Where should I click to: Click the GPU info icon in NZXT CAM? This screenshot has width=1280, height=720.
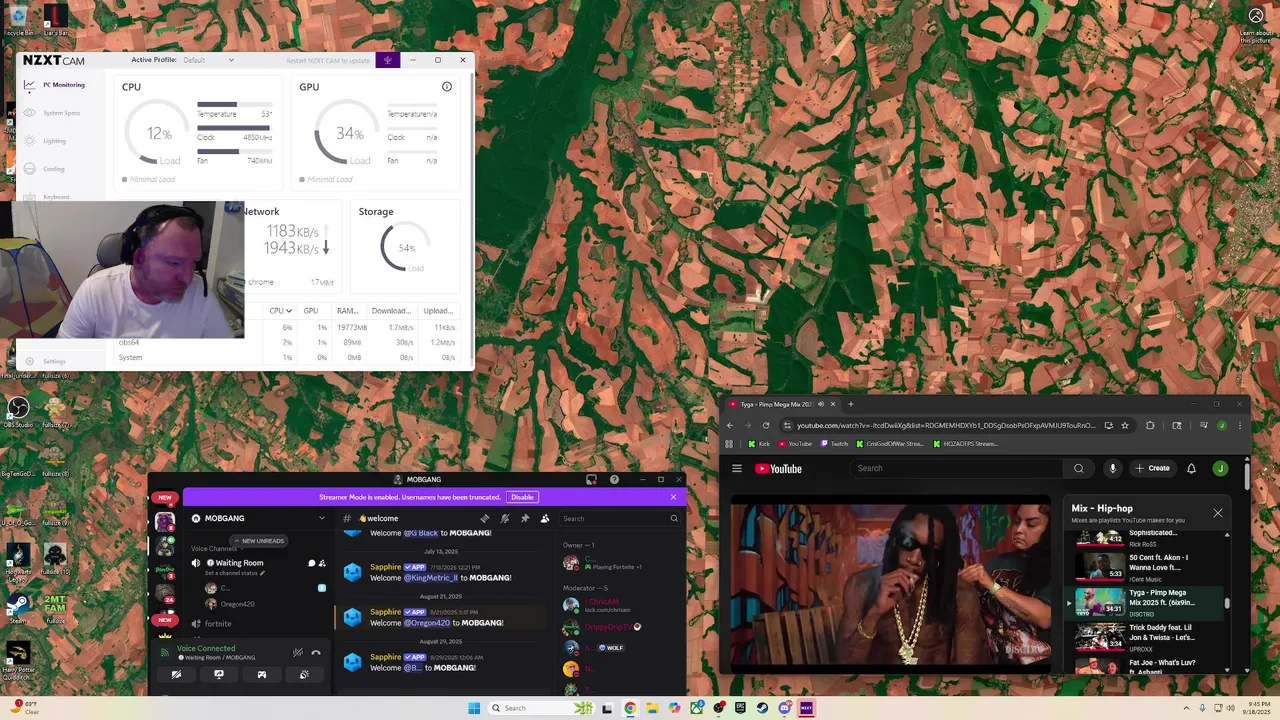[x=447, y=87]
